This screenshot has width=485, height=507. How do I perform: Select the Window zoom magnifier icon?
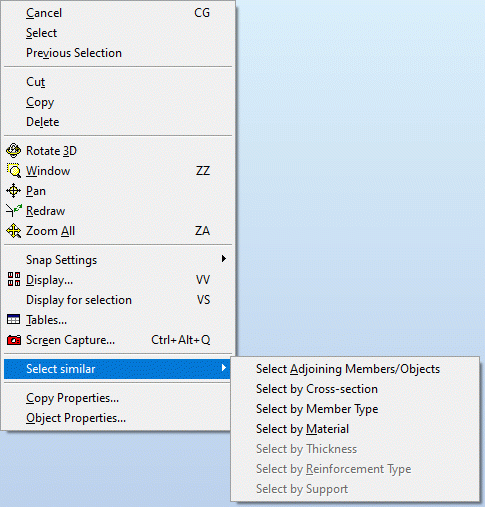[x=14, y=171]
